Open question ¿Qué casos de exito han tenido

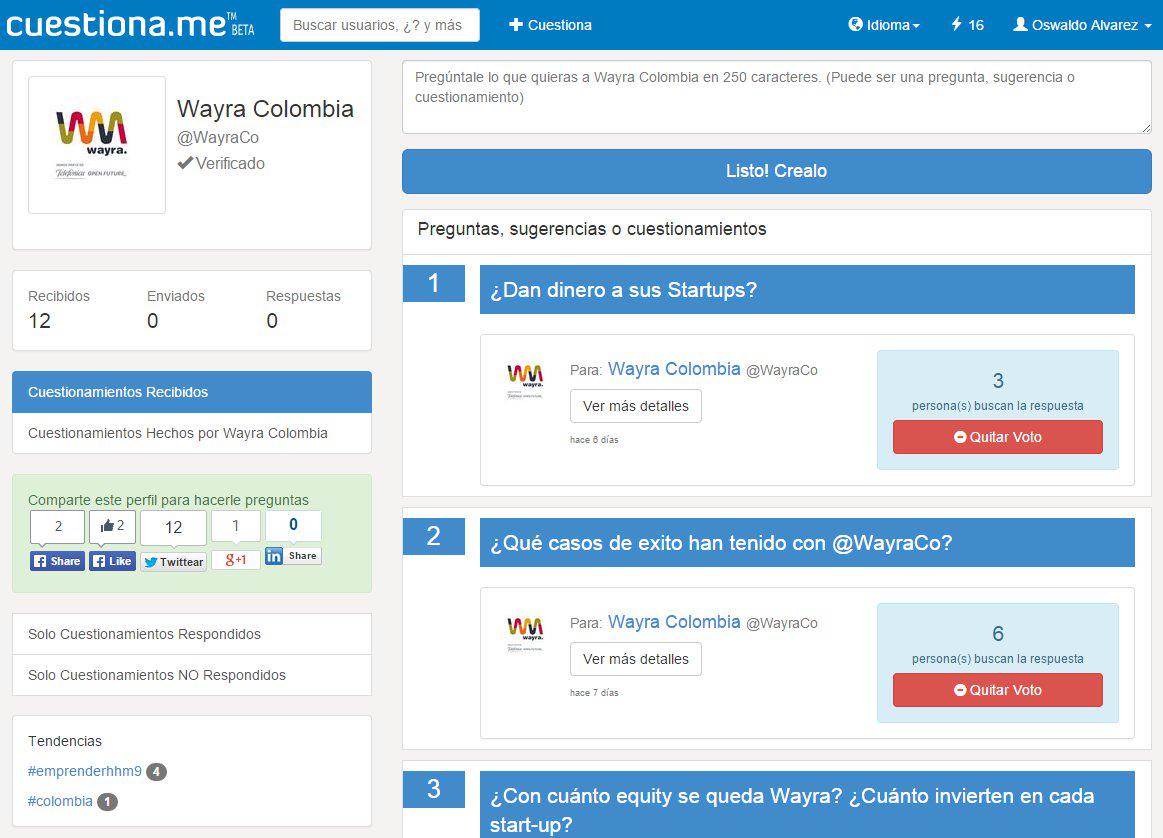(x=807, y=543)
